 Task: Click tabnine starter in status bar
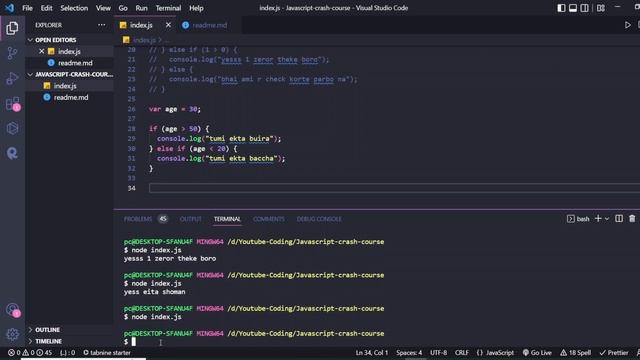pos(107,353)
